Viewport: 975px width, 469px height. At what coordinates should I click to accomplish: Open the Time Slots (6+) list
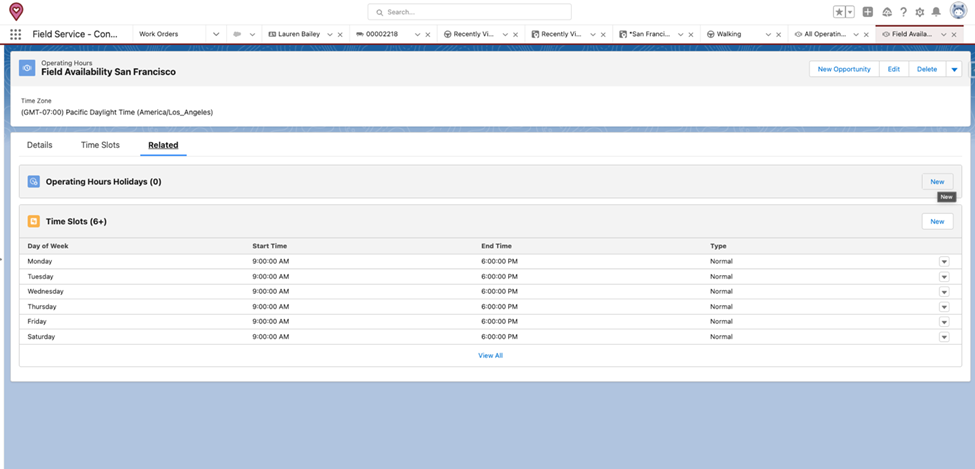pyautogui.click(x=76, y=221)
